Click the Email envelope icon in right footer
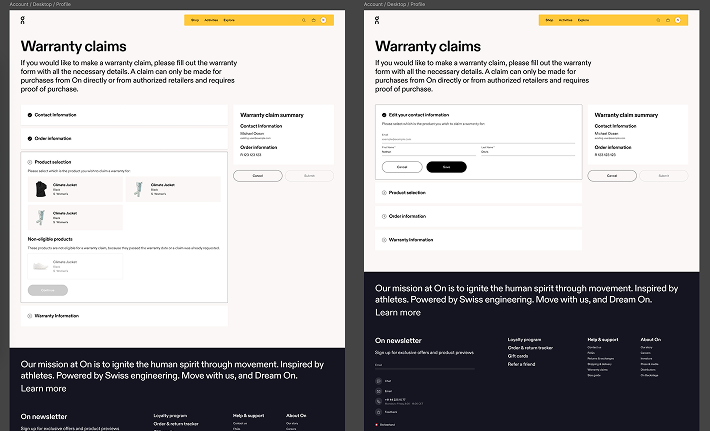 (379, 391)
